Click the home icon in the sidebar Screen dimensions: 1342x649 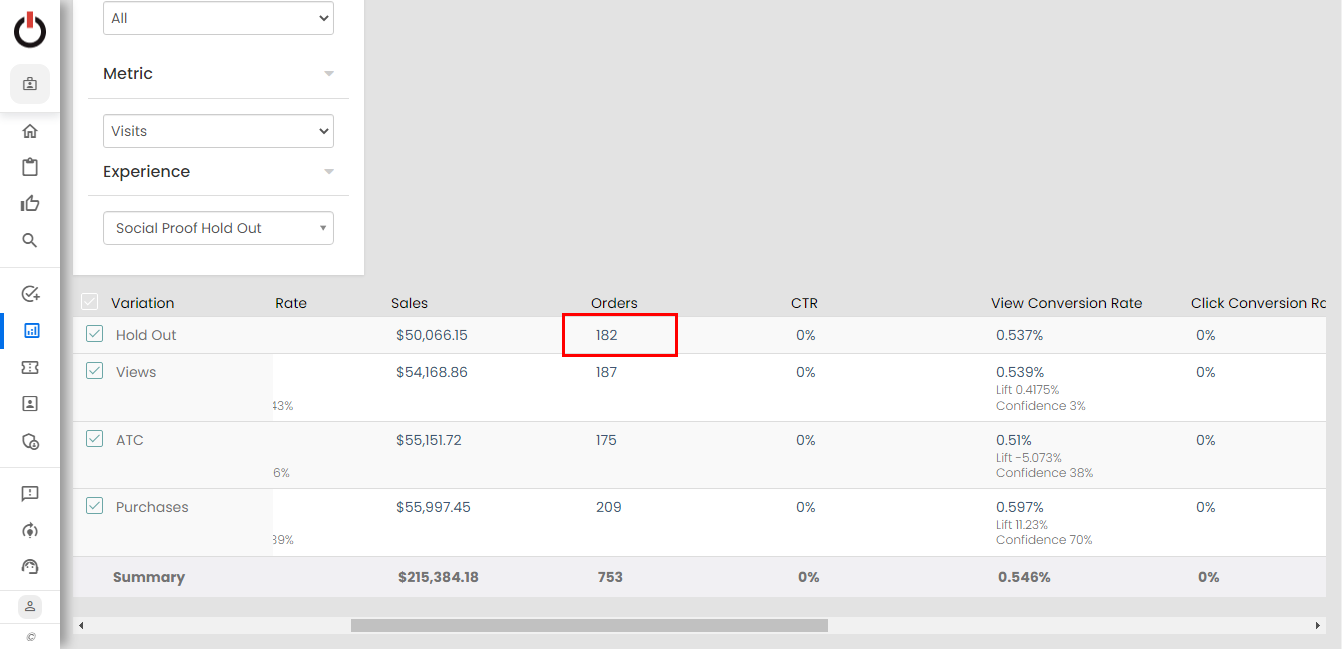click(30, 131)
